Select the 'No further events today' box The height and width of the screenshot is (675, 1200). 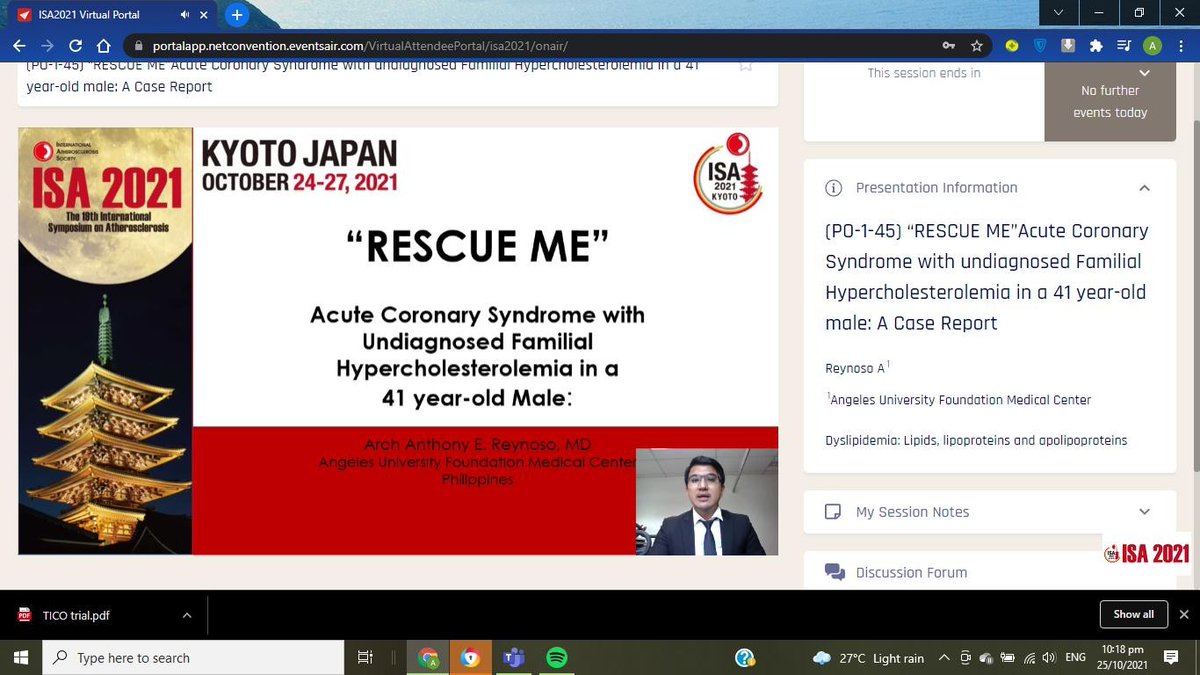(1110, 101)
